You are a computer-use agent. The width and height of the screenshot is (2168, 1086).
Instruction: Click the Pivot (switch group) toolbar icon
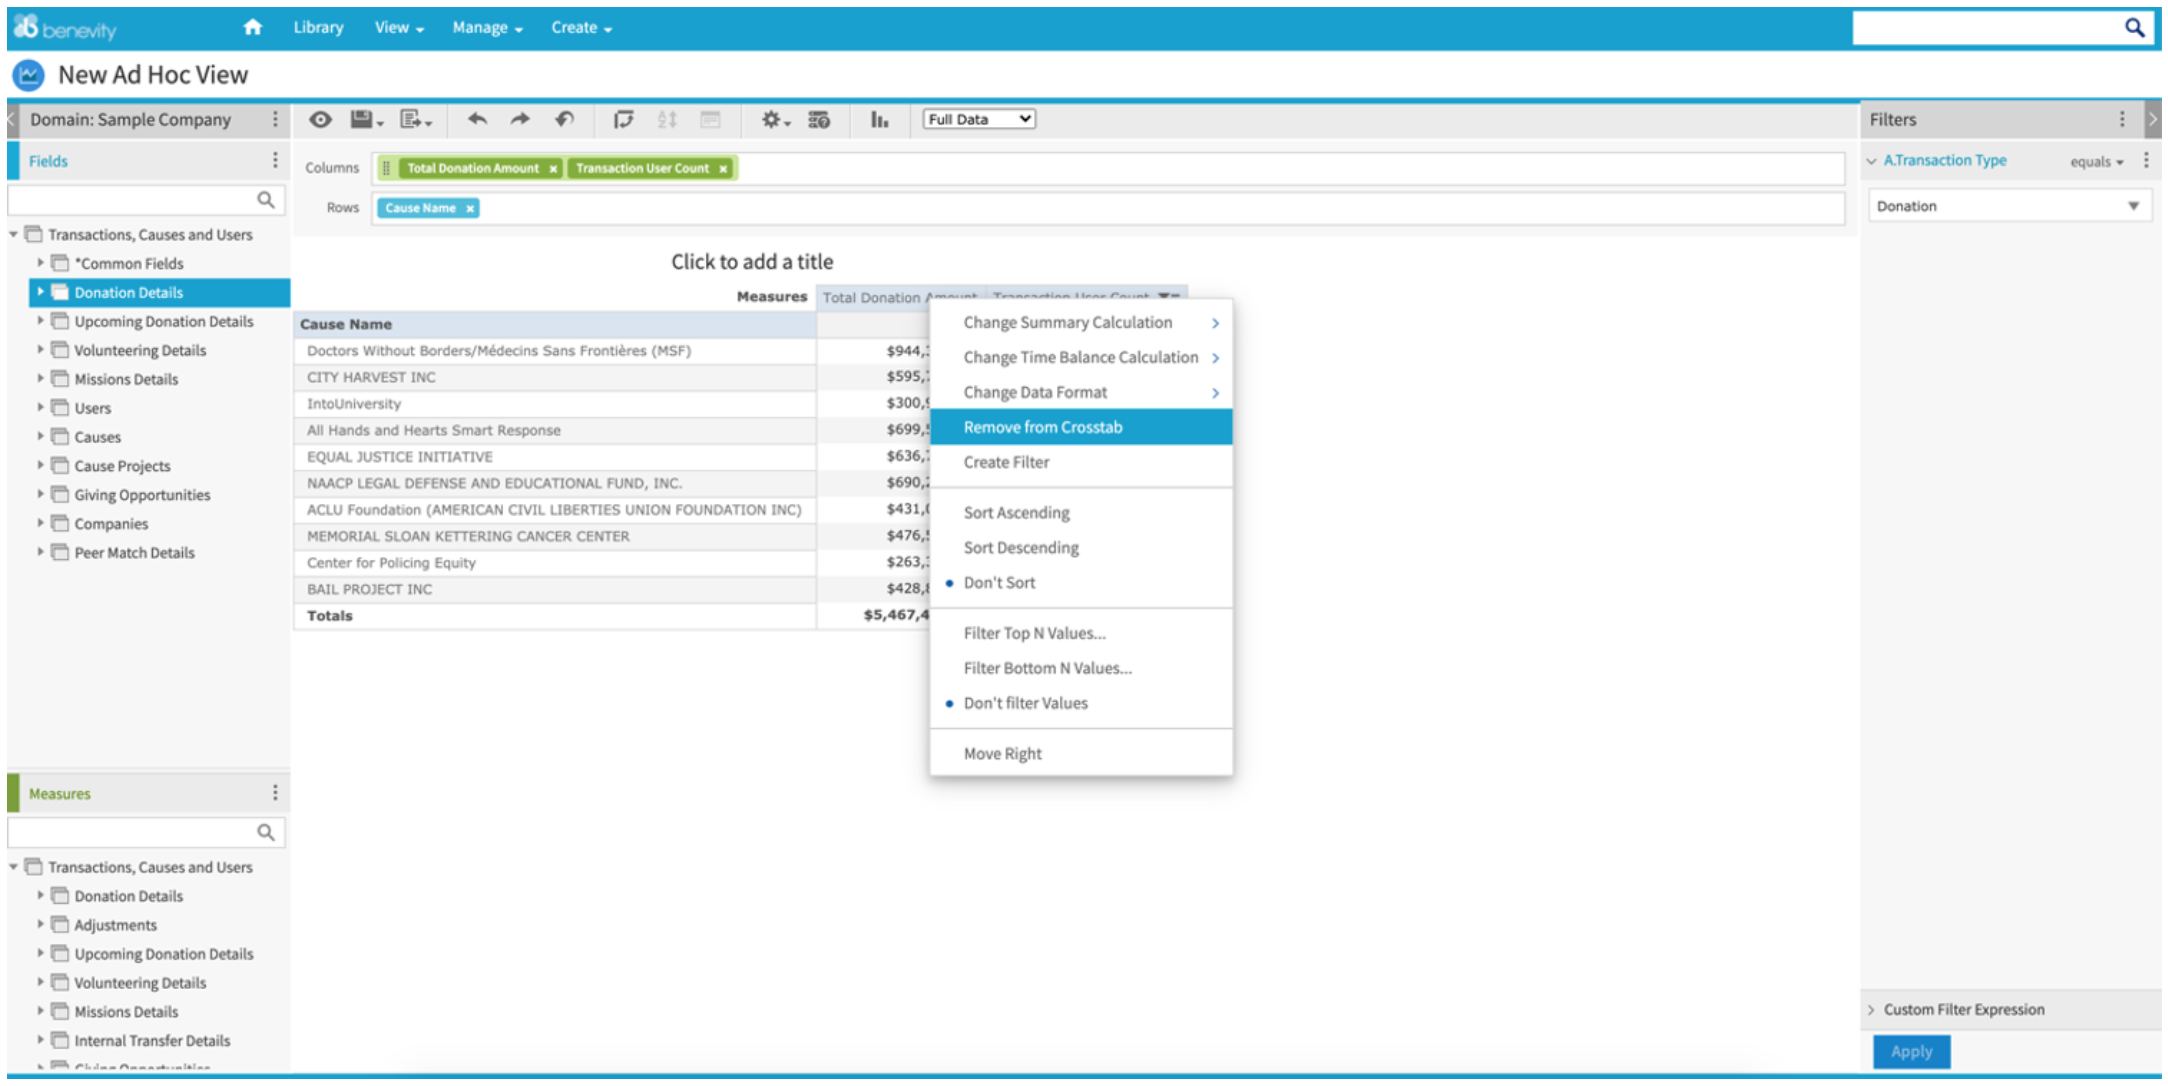[623, 119]
